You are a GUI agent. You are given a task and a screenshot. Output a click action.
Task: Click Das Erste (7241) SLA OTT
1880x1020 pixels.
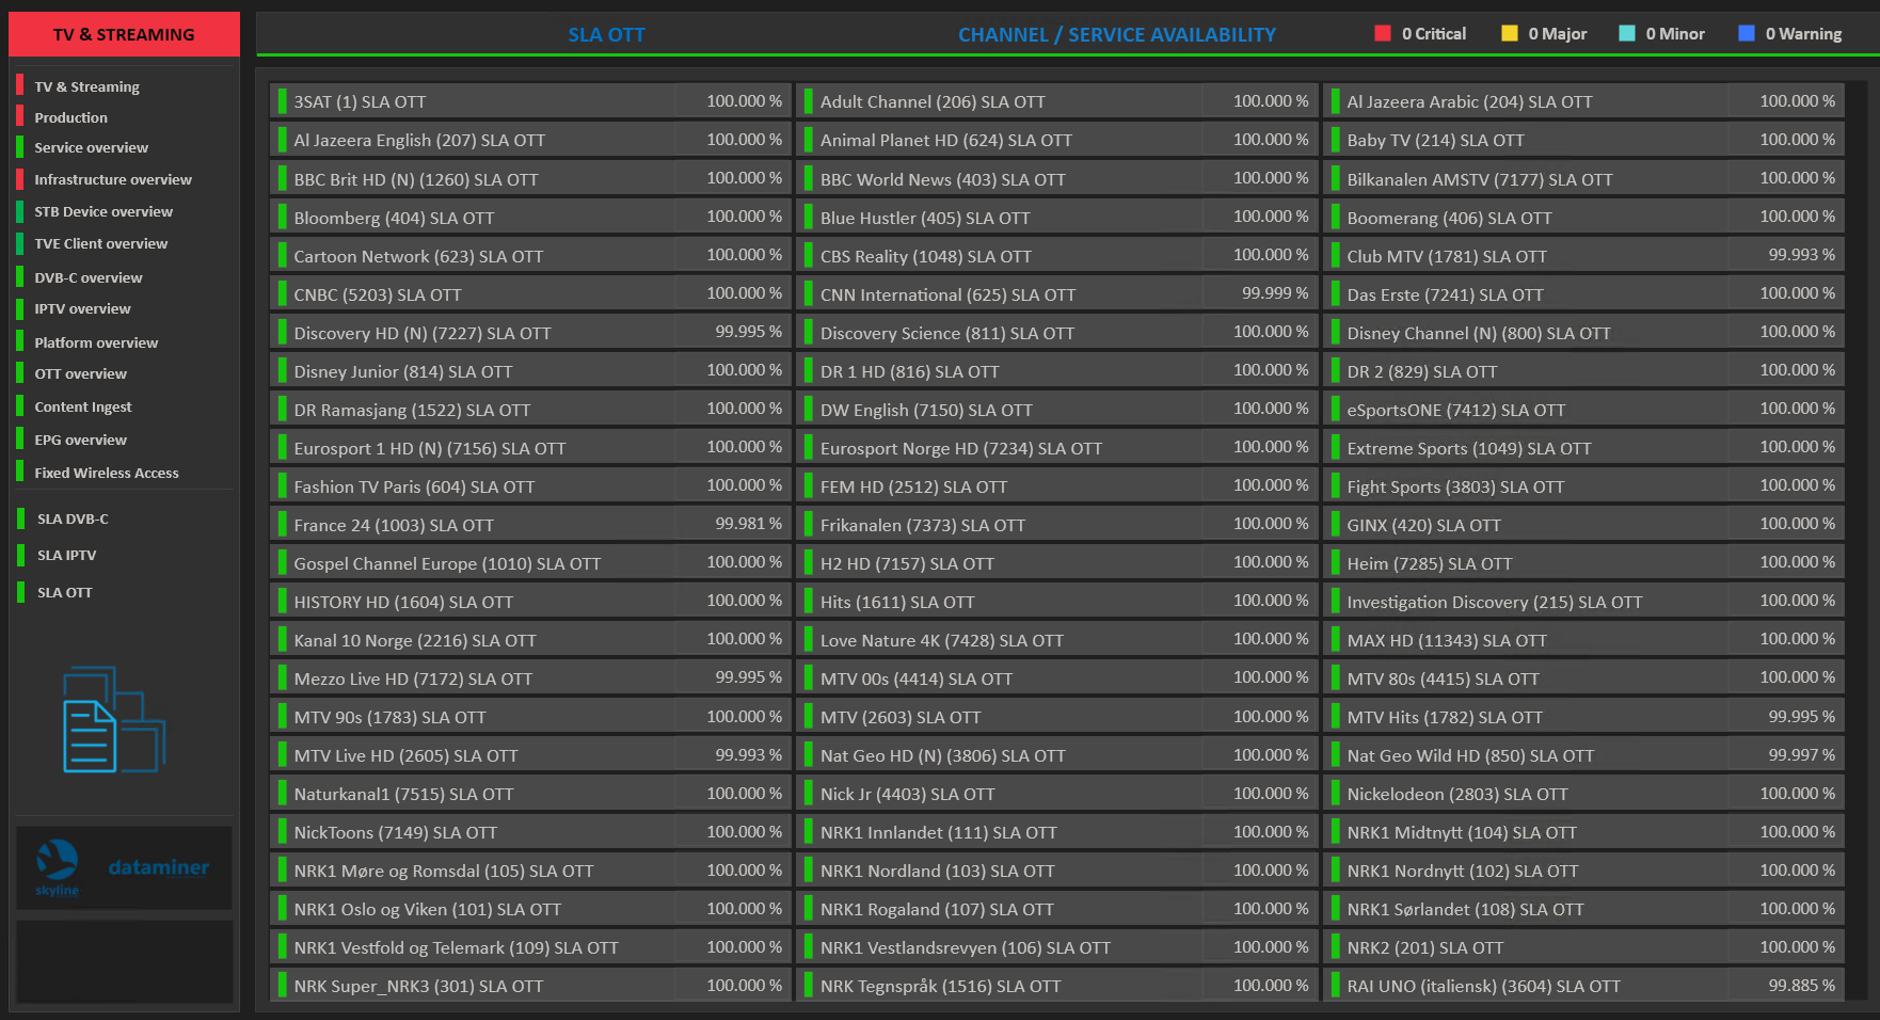[x=1584, y=294]
